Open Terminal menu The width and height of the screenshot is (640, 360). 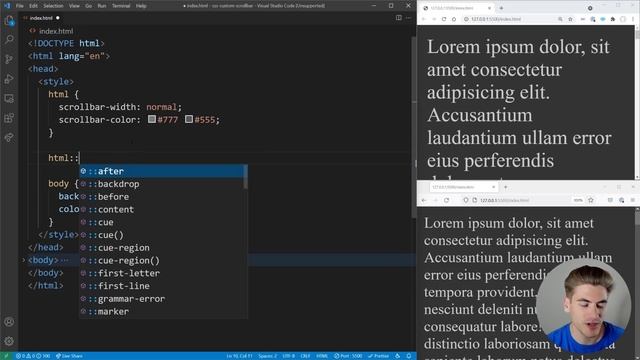(121, 6)
